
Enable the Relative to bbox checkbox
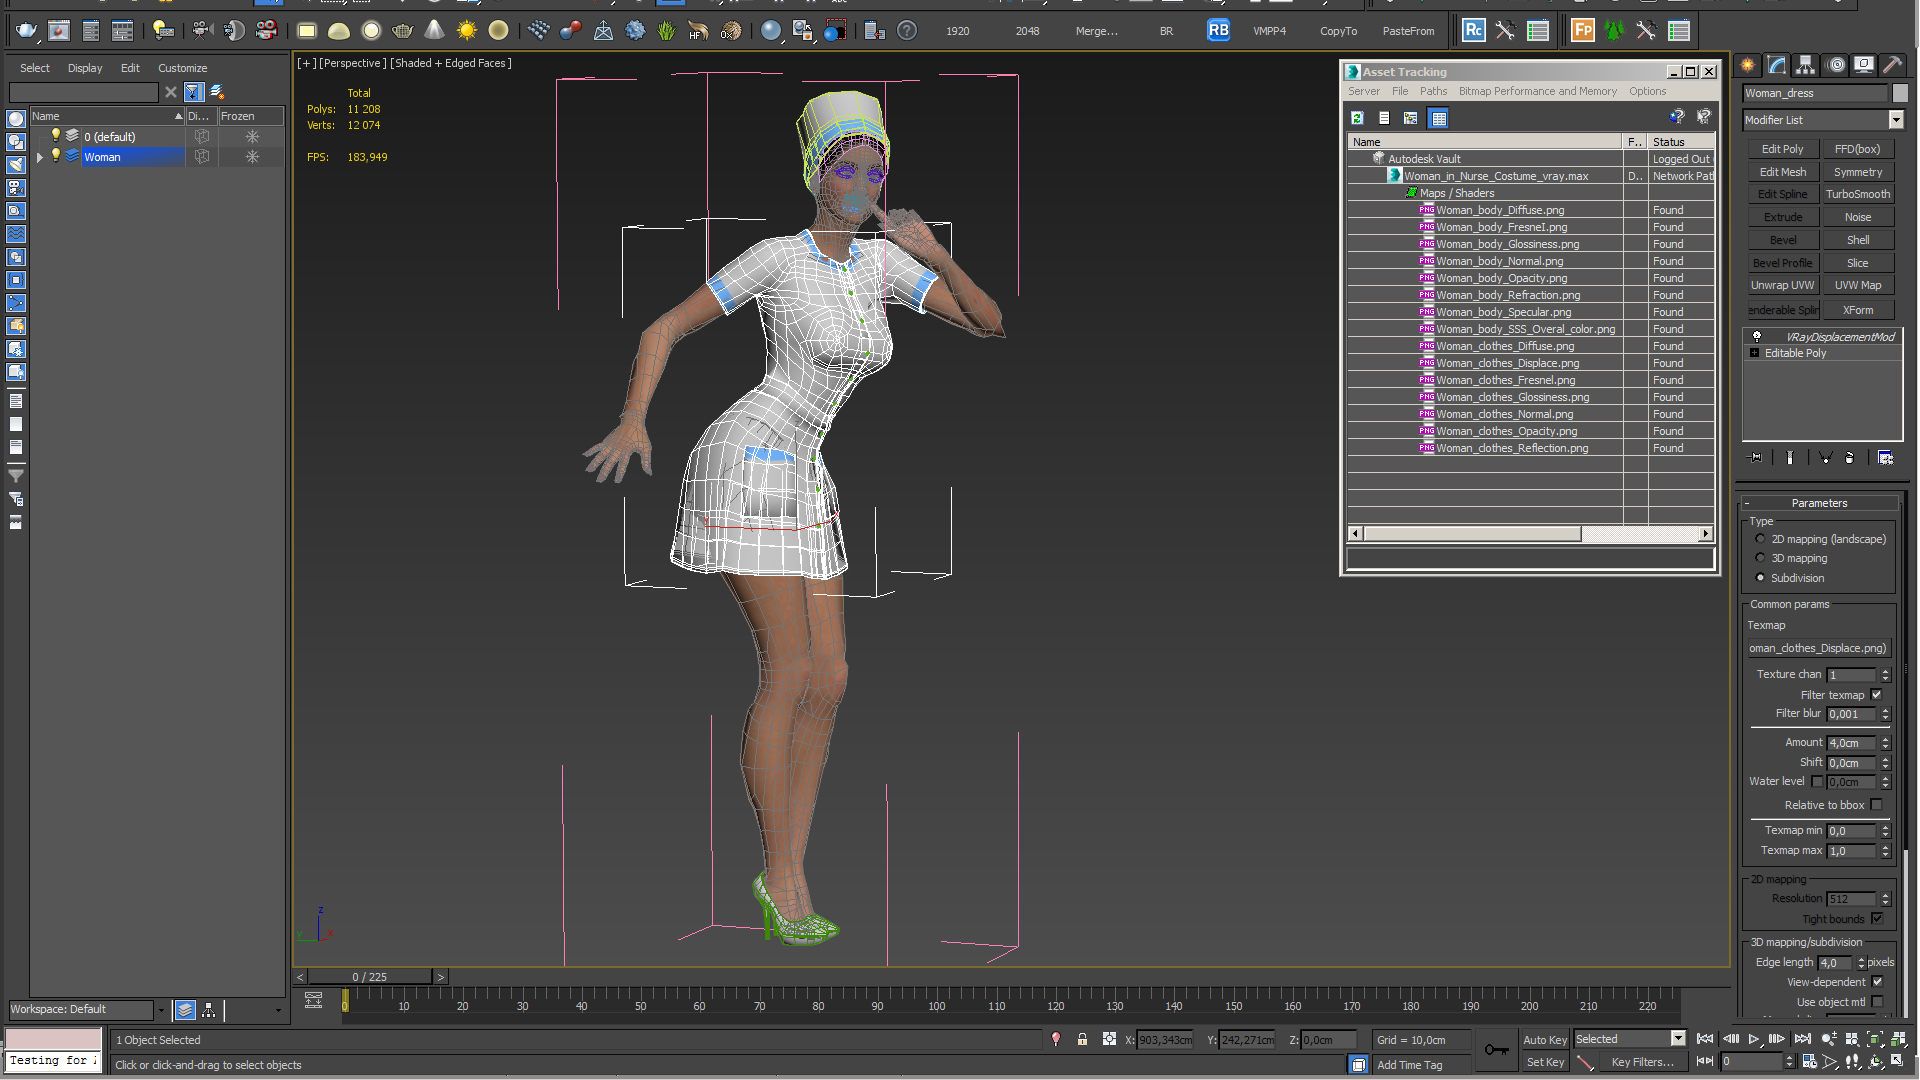click(x=1876, y=805)
